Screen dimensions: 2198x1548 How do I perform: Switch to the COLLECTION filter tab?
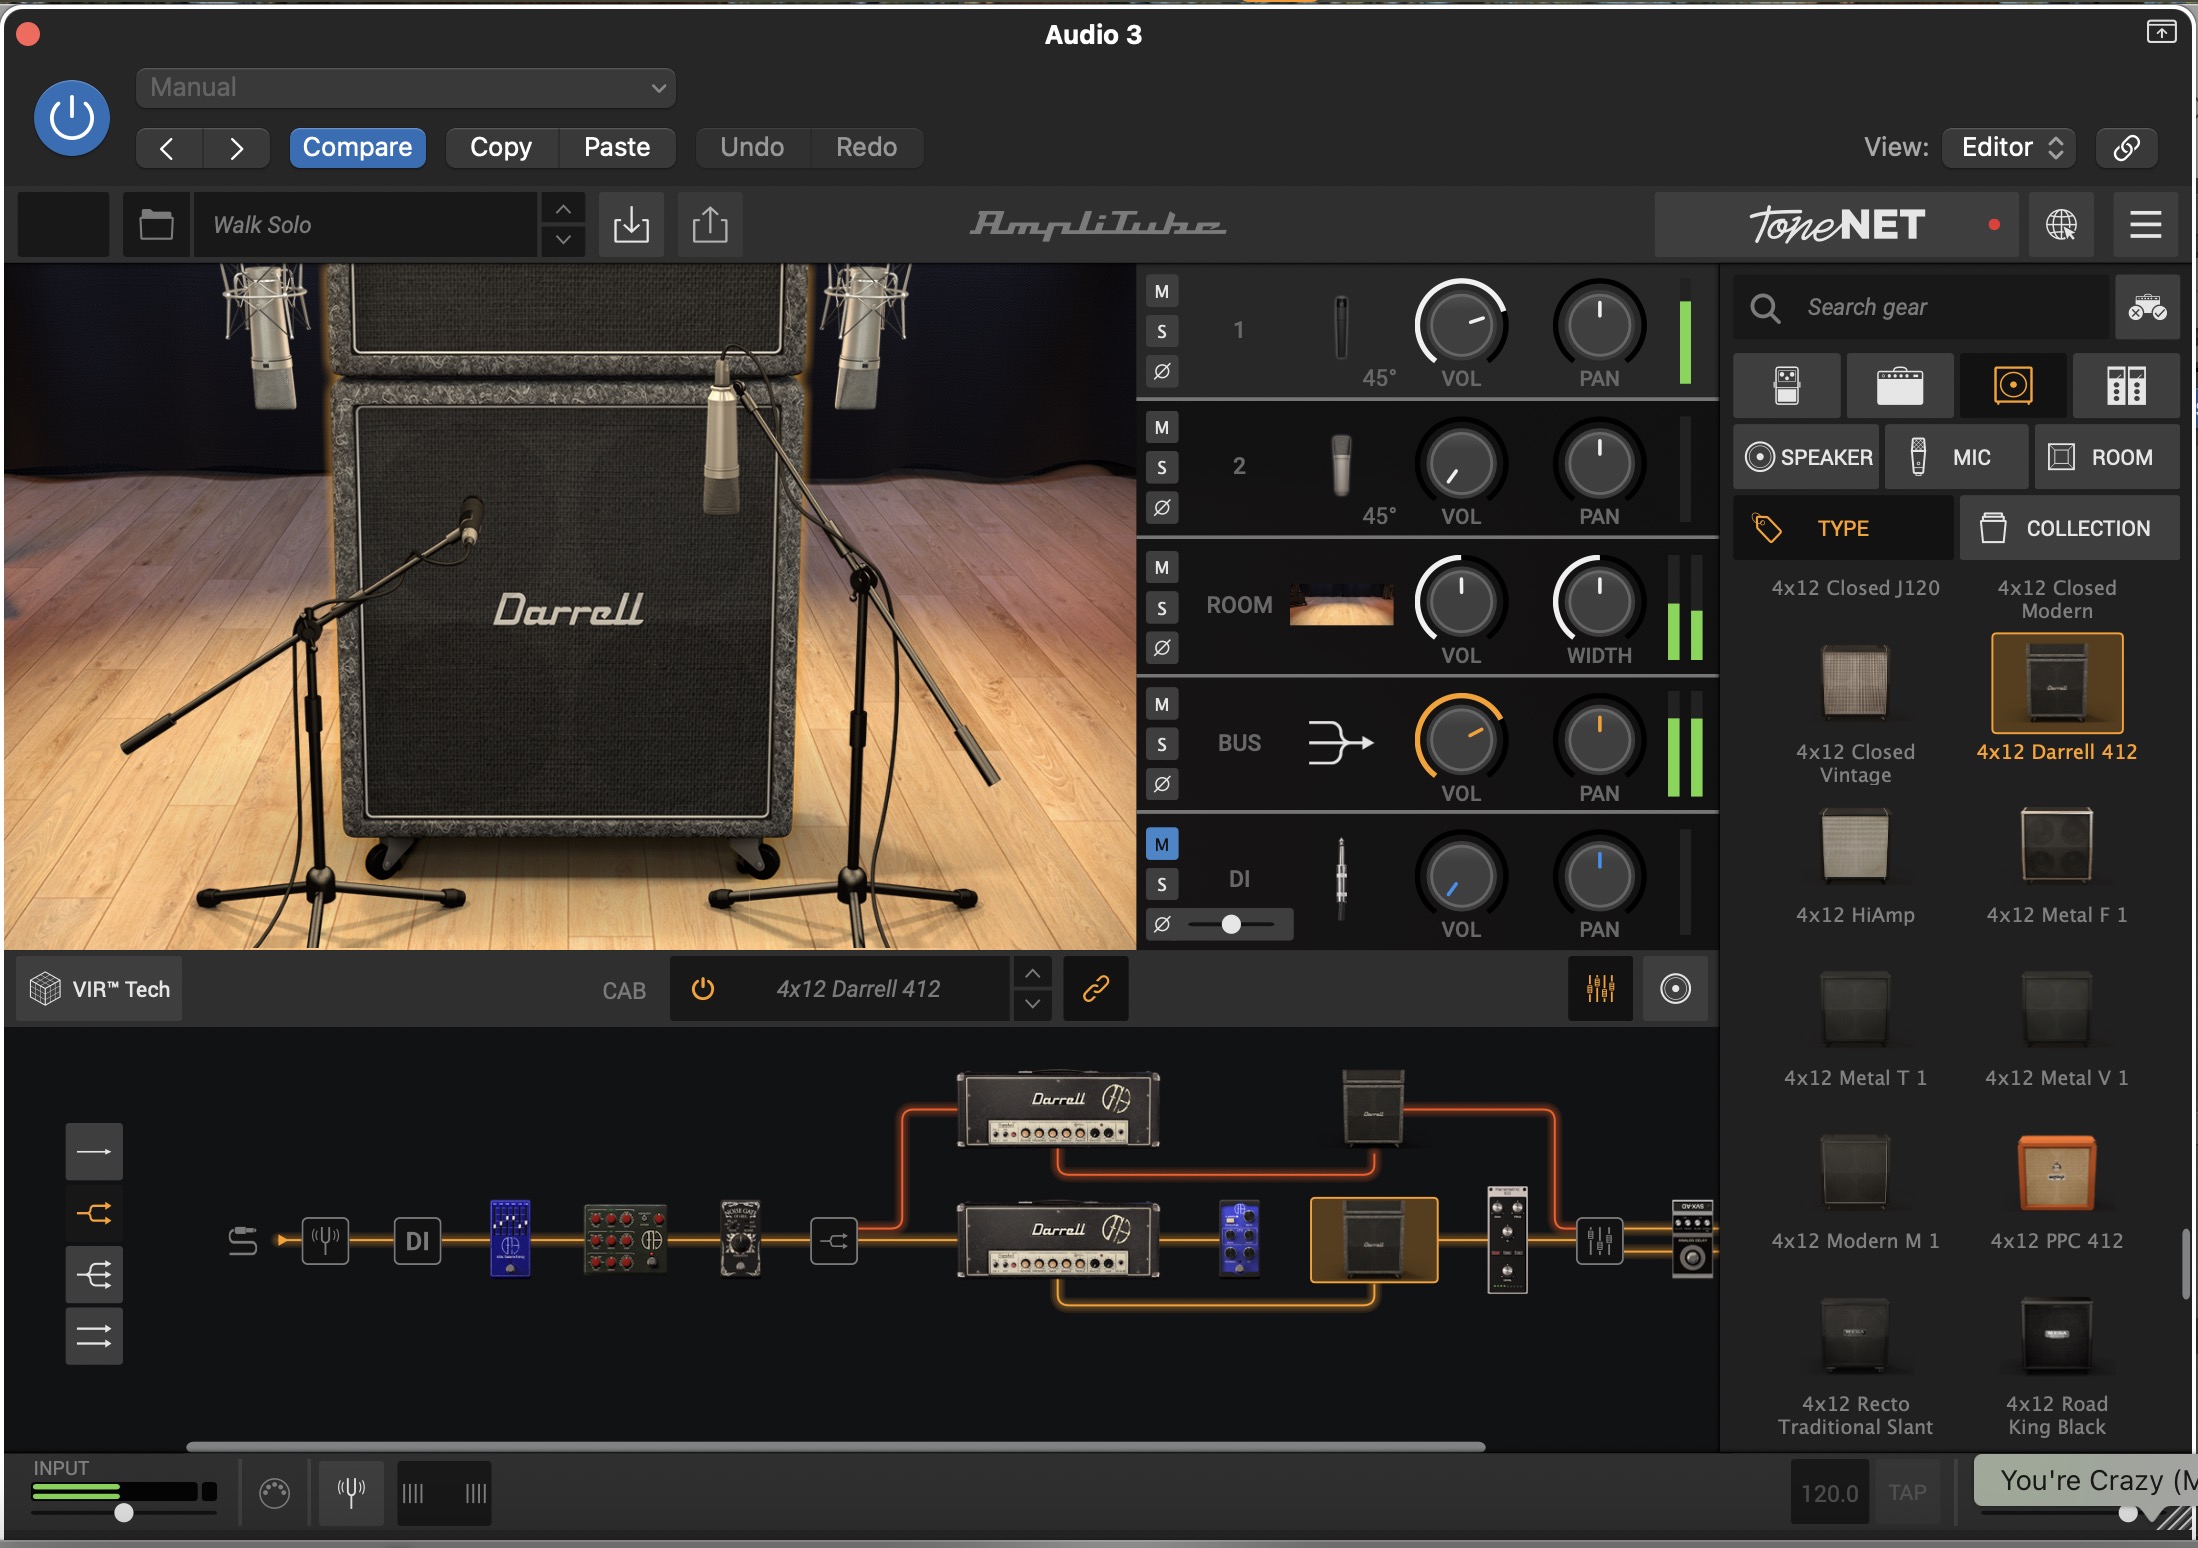[x=2070, y=528]
